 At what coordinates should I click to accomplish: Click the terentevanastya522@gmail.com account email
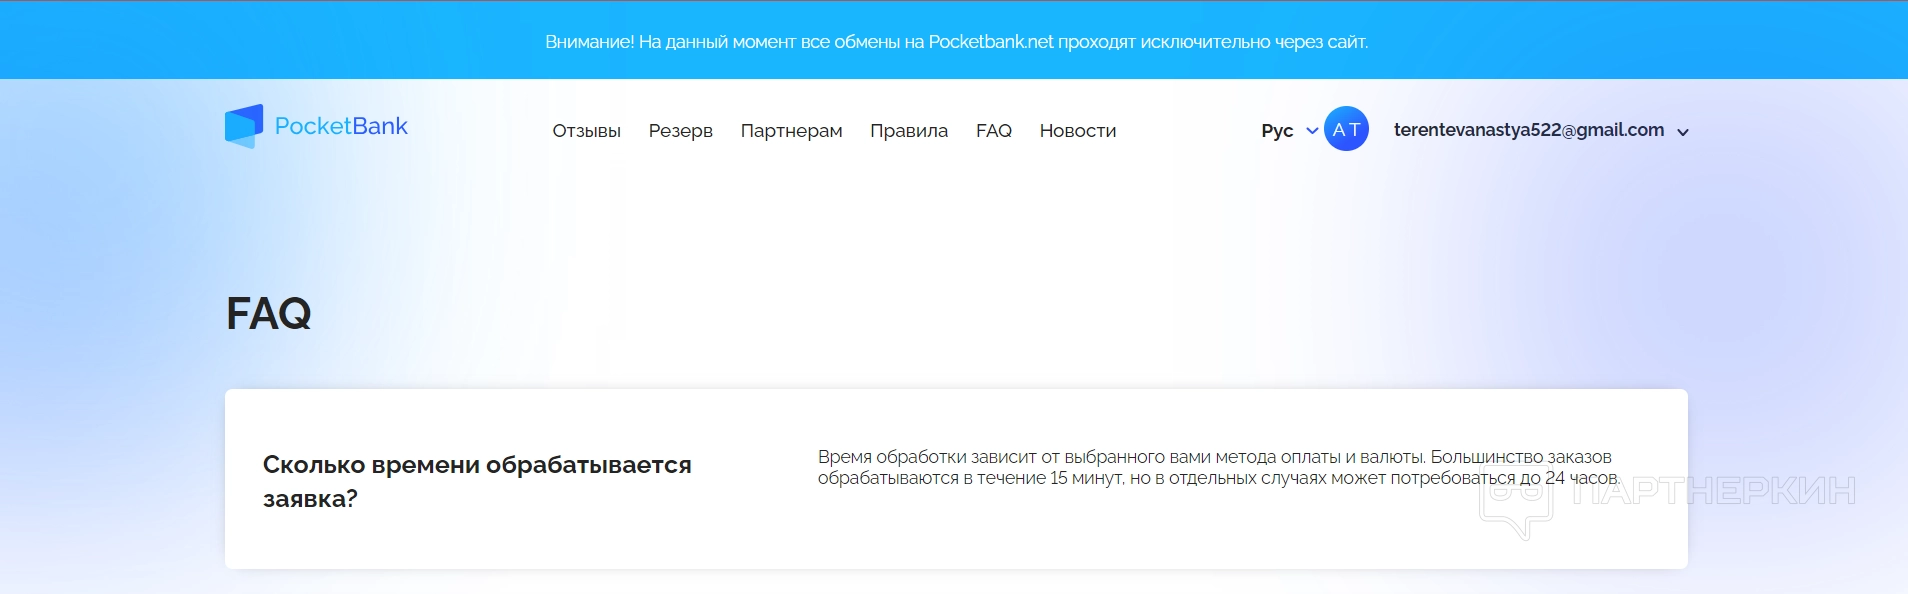click(1528, 130)
